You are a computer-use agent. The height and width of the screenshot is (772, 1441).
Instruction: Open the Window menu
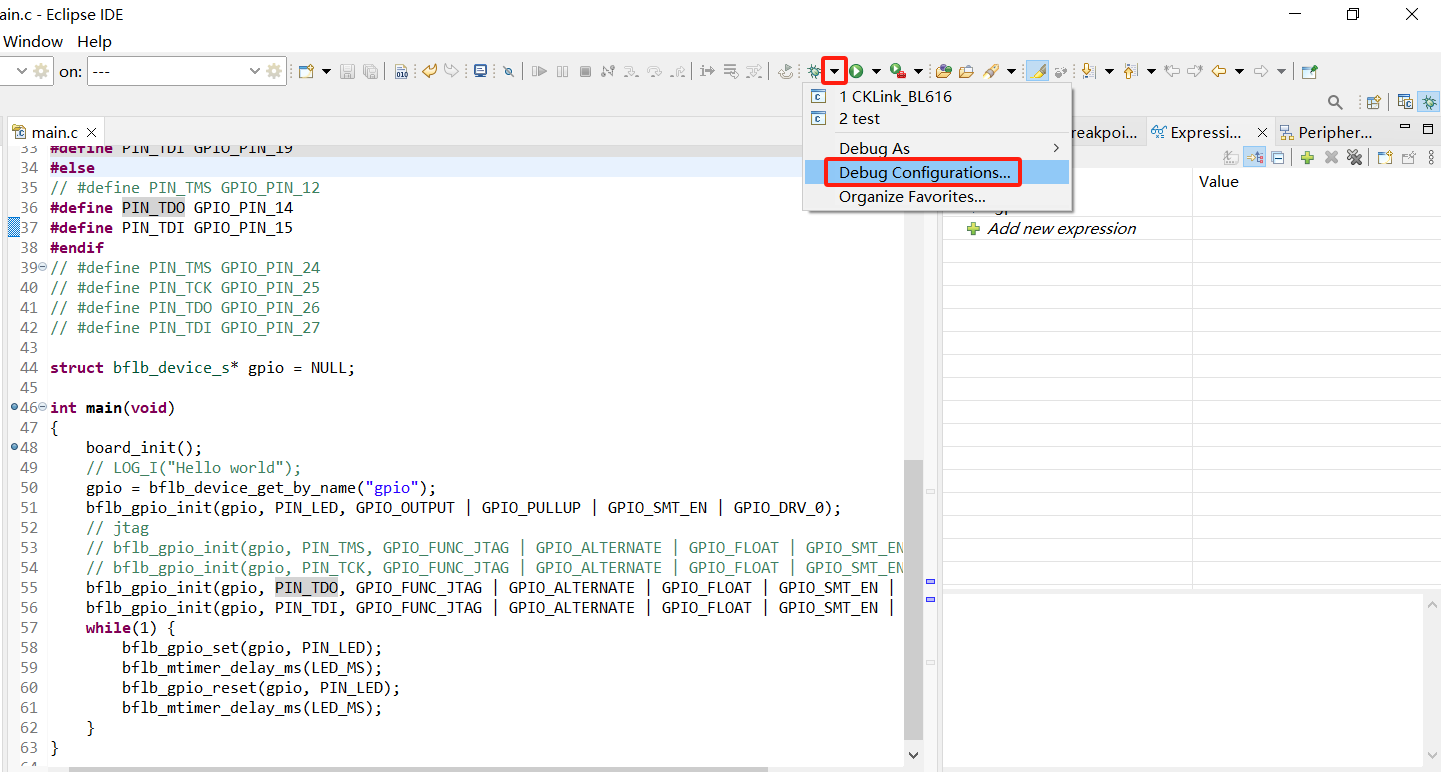[33, 42]
